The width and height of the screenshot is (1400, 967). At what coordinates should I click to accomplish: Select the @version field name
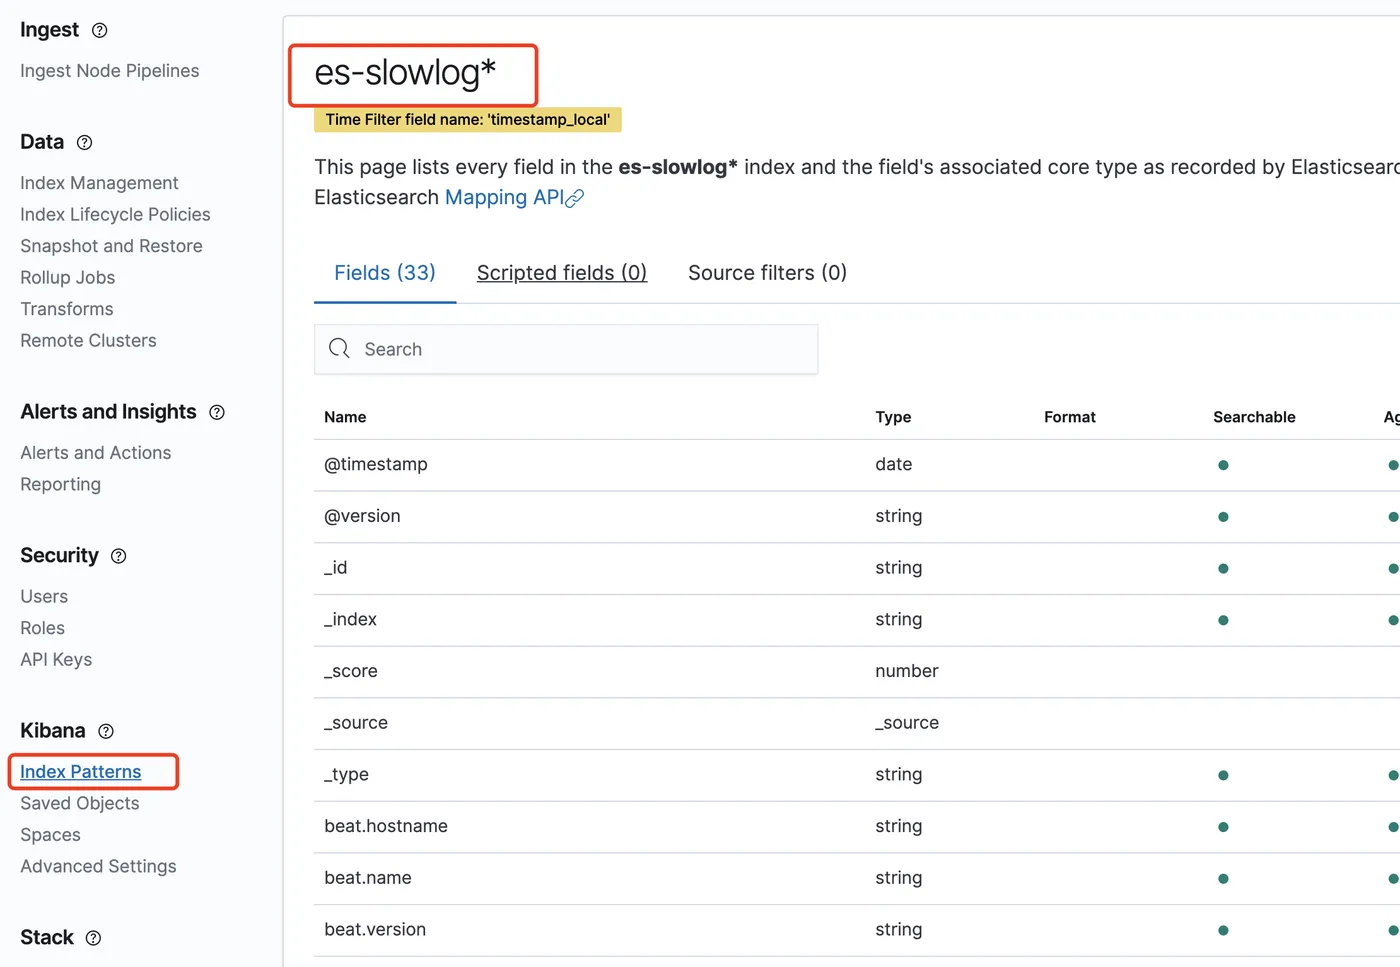(x=362, y=516)
